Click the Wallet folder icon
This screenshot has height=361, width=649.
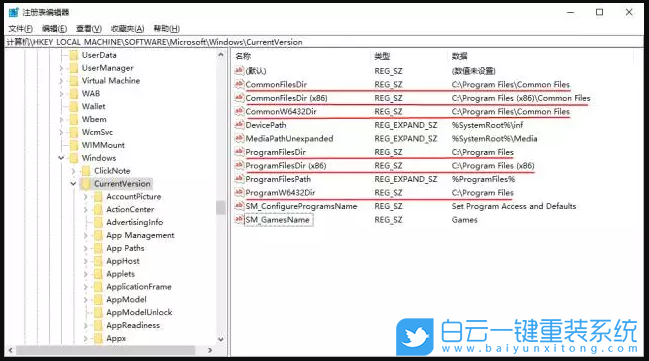[x=74, y=106]
